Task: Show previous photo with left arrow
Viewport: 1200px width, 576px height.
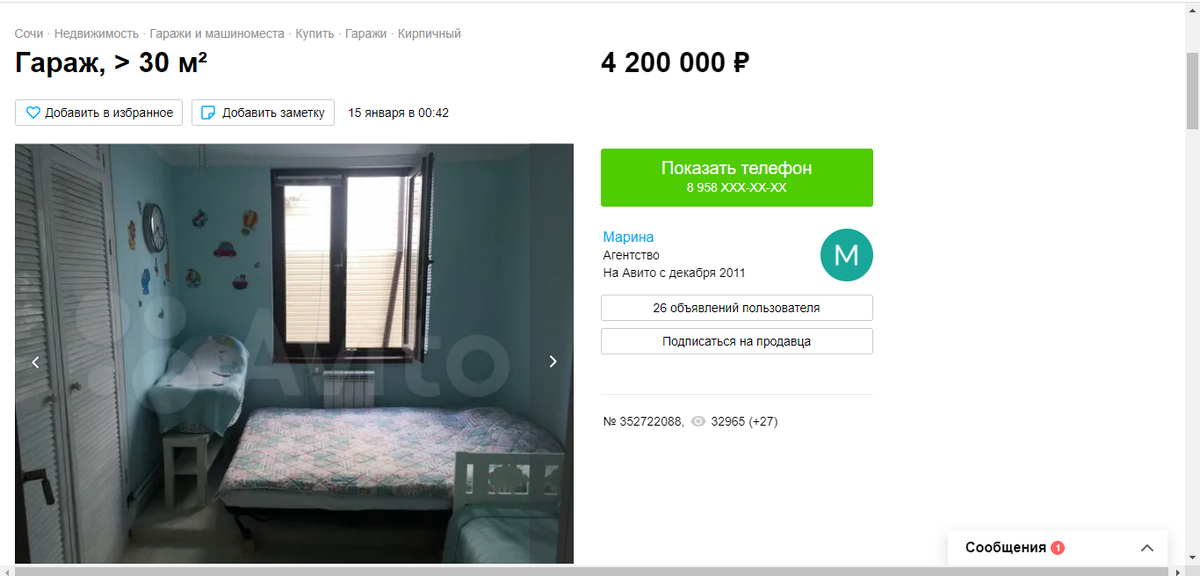Action: [x=35, y=362]
